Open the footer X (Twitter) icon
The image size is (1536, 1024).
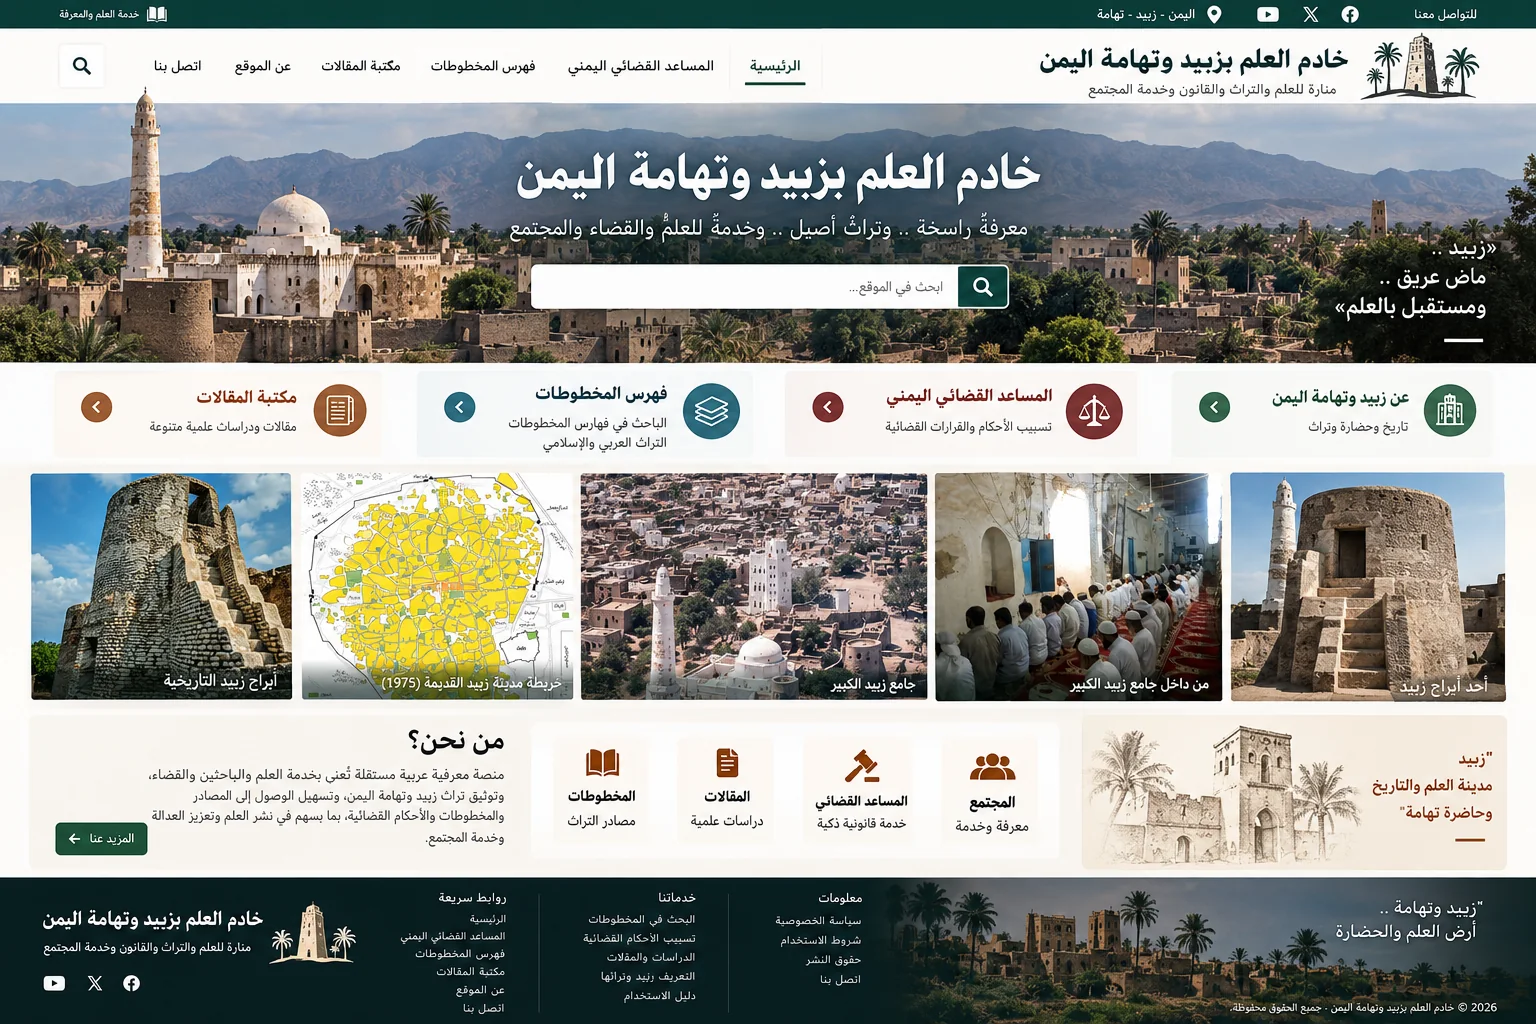[95, 983]
